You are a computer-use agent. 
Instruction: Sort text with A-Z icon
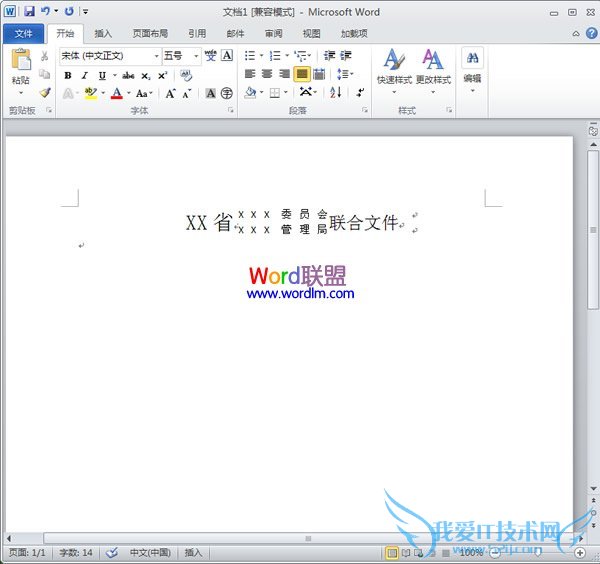click(x=335, y=93)
